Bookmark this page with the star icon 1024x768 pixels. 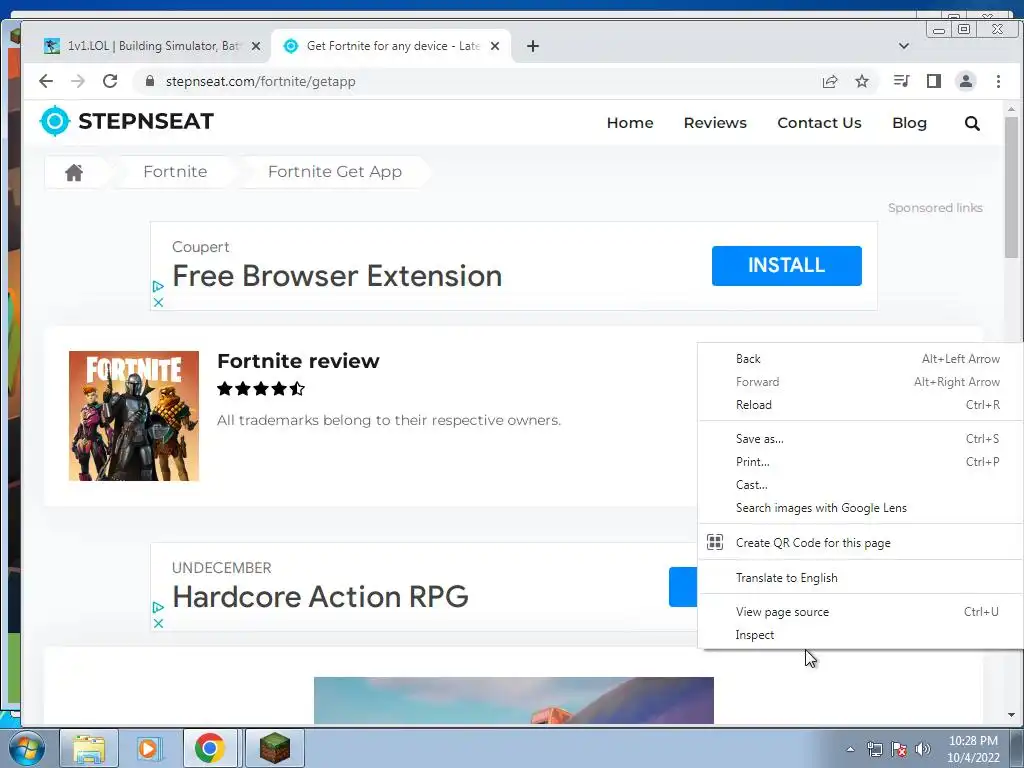[862, 81]
